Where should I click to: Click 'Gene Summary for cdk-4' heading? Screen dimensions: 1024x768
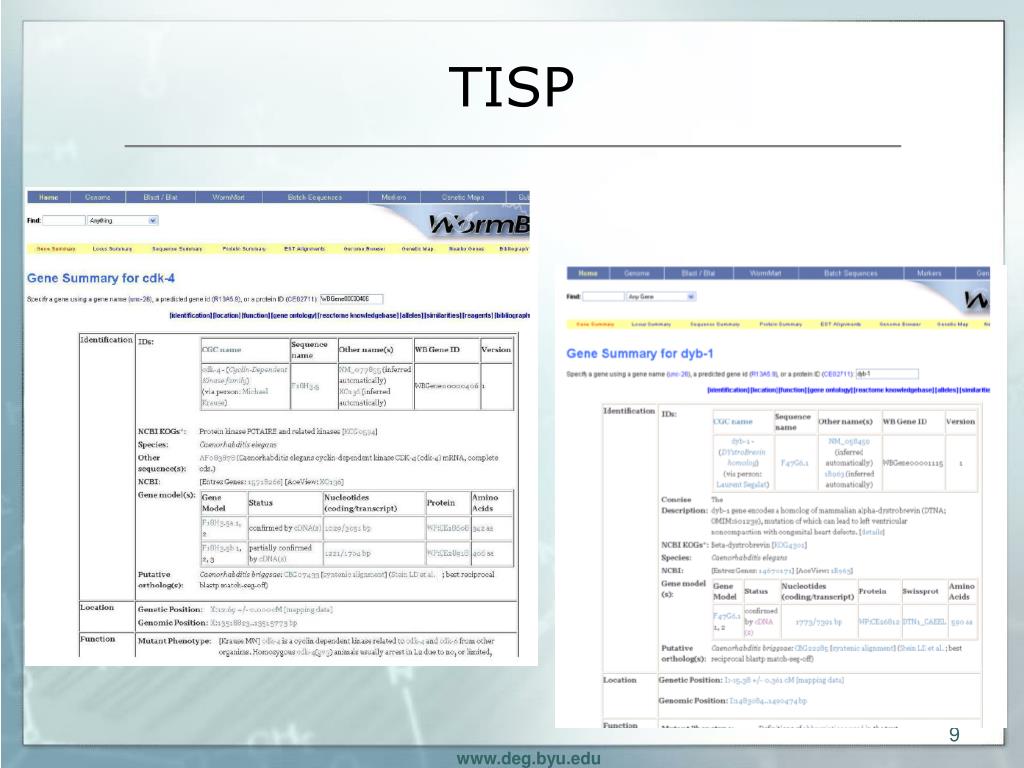tap(101, 278)
